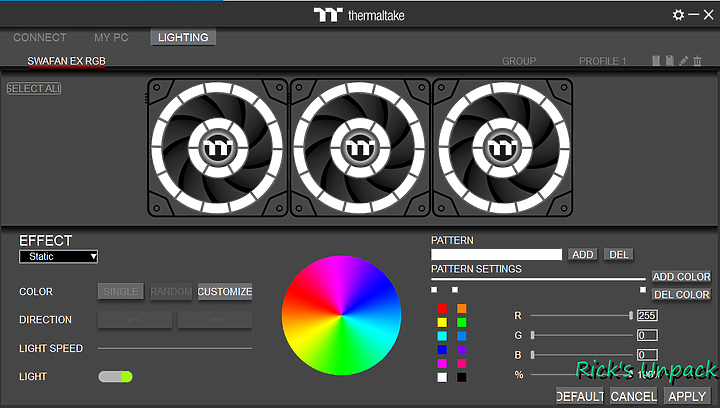Set direction to counter-clockwise arrow
Image resolution: width=720 pixels, height=408 pixels.
[135, 320]
